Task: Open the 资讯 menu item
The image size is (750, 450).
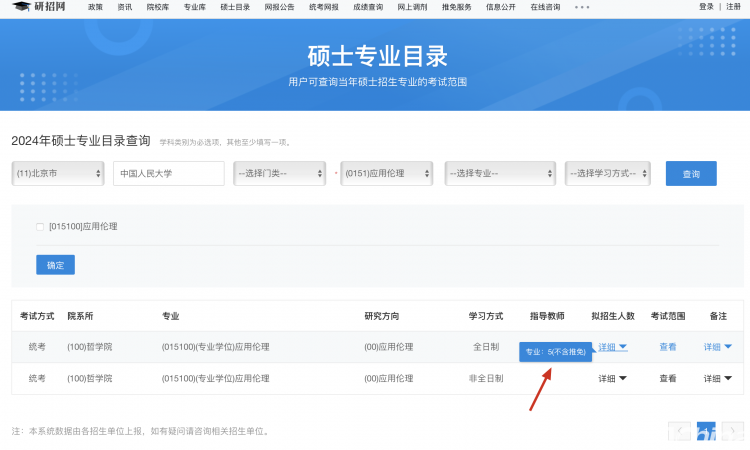Action: tap(125, 7)
